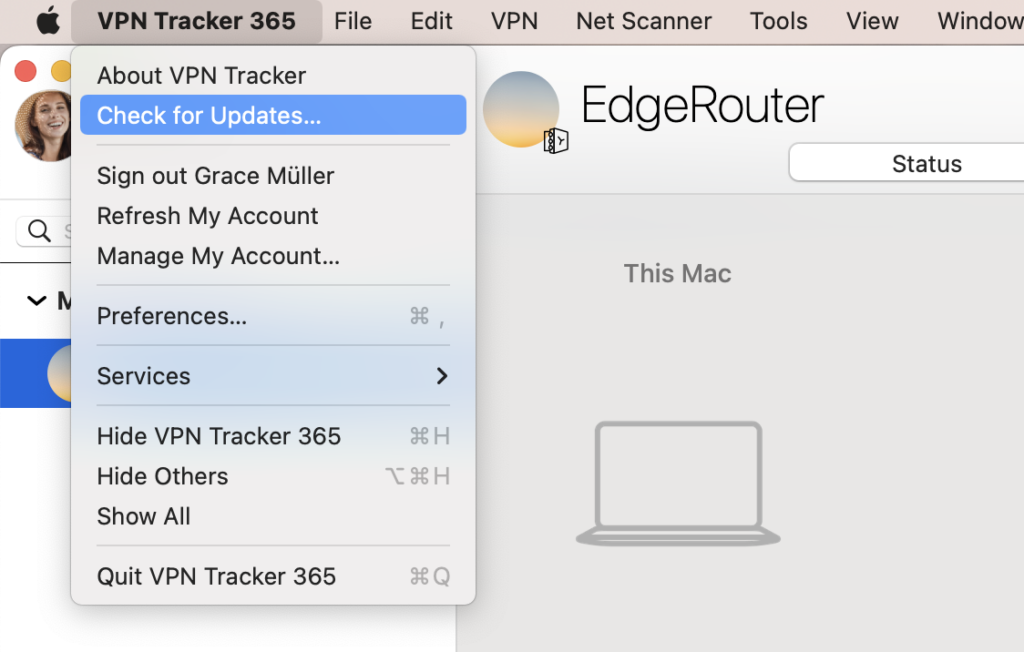Open the Tools menu
This screenshot has height=652, width=1024.
(778, 20)
